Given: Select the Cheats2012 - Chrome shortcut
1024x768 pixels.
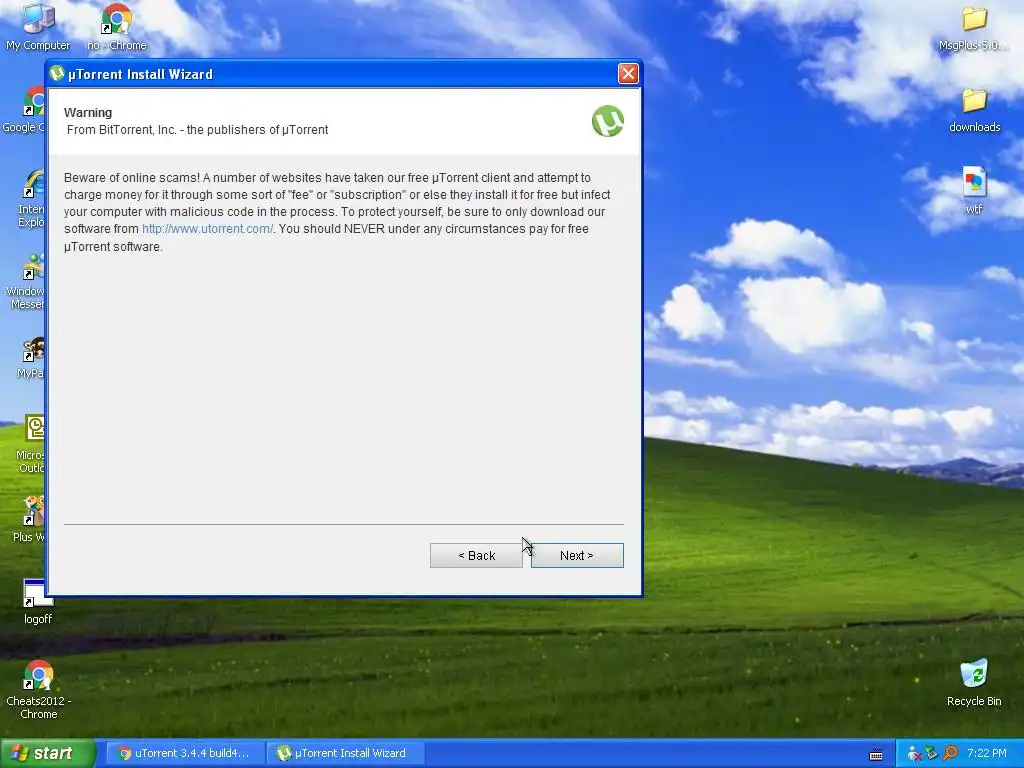Looking at the screenshot, I should coord(39,689).
